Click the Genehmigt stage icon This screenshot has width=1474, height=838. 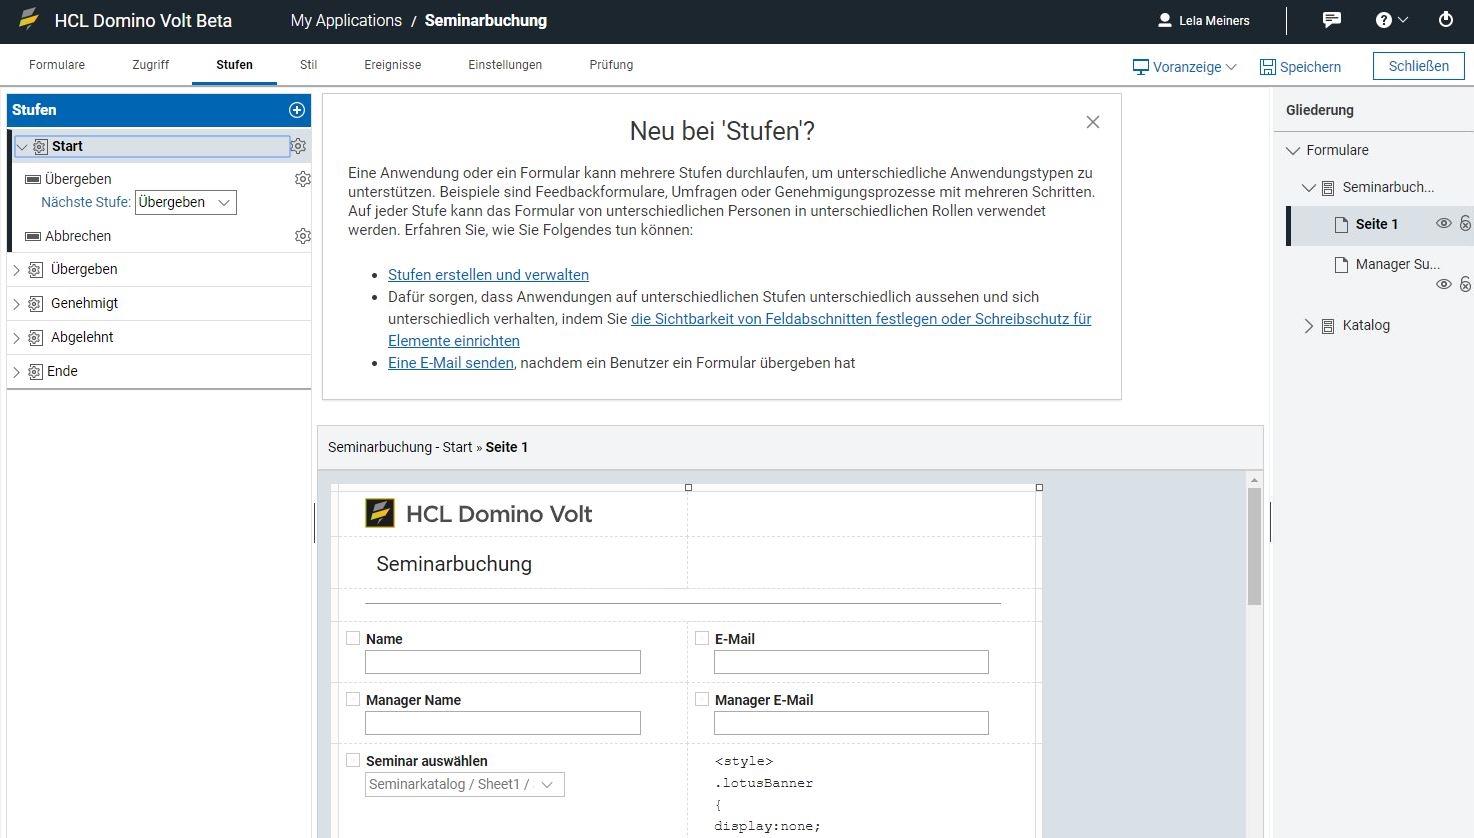tap(36, 303)
